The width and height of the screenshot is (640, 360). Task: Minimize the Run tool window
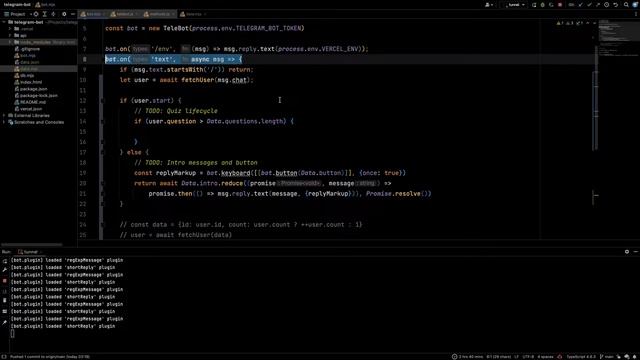636,252
